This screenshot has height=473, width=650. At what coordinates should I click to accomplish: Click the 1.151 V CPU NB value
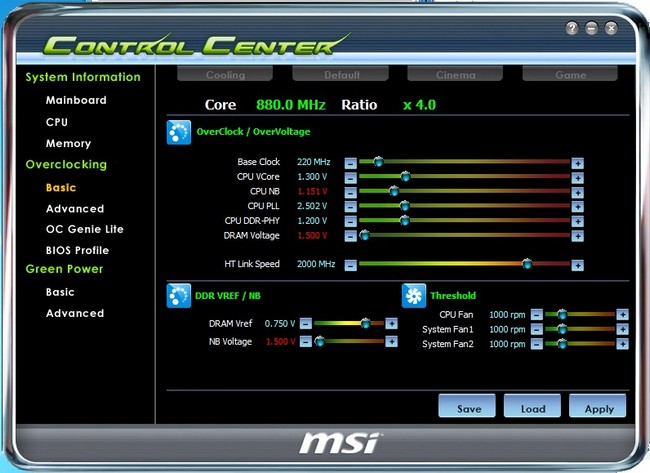pos(312,191)
